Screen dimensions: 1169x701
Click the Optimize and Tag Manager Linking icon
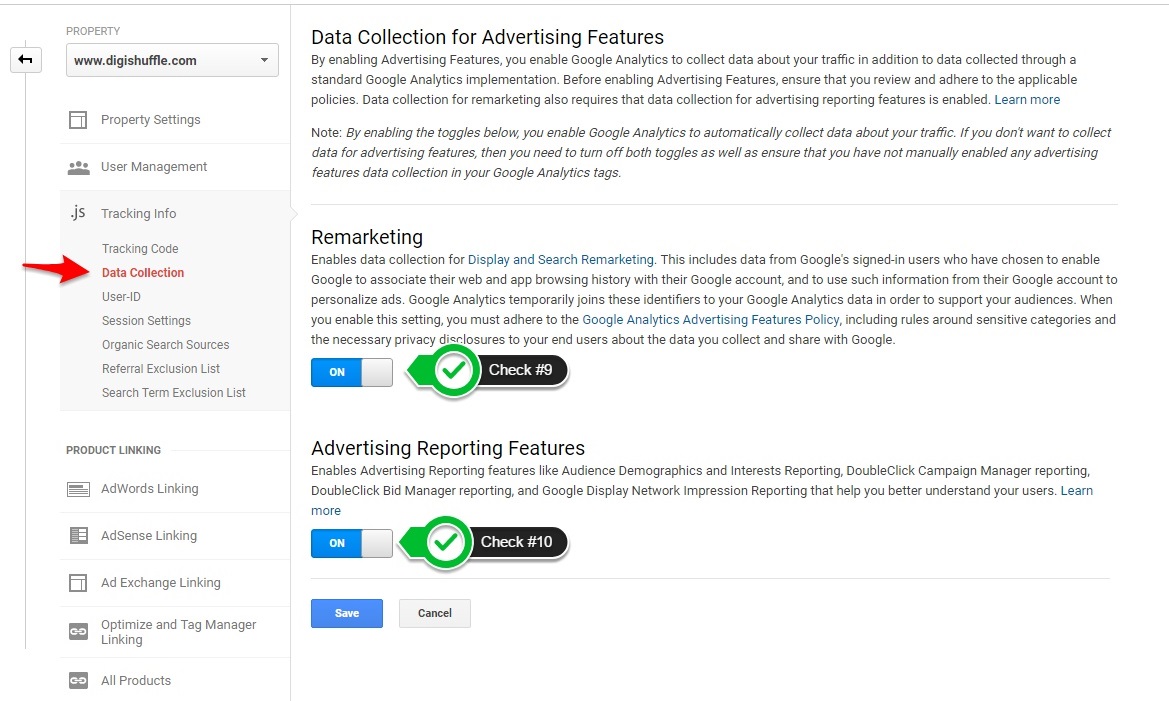79,631
